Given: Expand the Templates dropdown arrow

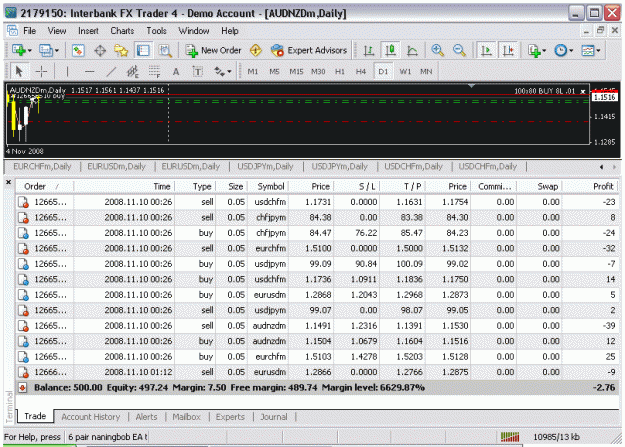Looking at the screenshot, I should [x=598, y=51].
